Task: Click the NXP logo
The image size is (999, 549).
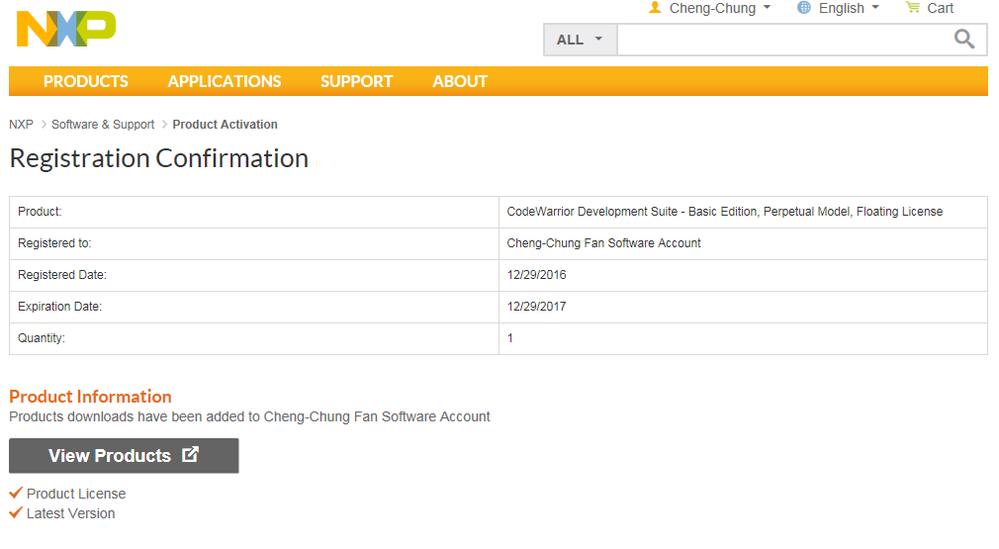Action: pyautogui.click(x=66, y=29)
